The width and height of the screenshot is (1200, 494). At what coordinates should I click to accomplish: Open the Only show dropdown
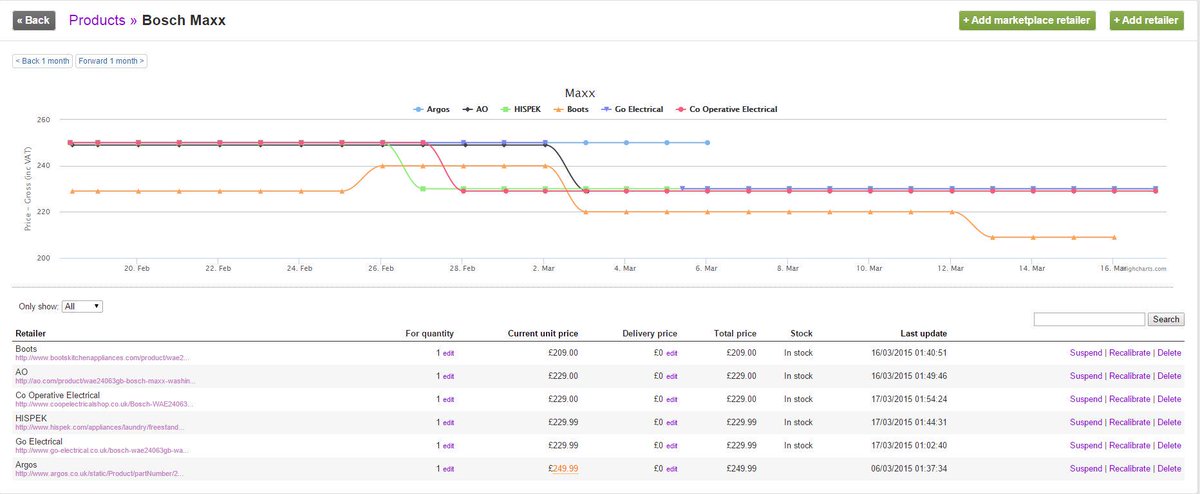click(82, 307)
